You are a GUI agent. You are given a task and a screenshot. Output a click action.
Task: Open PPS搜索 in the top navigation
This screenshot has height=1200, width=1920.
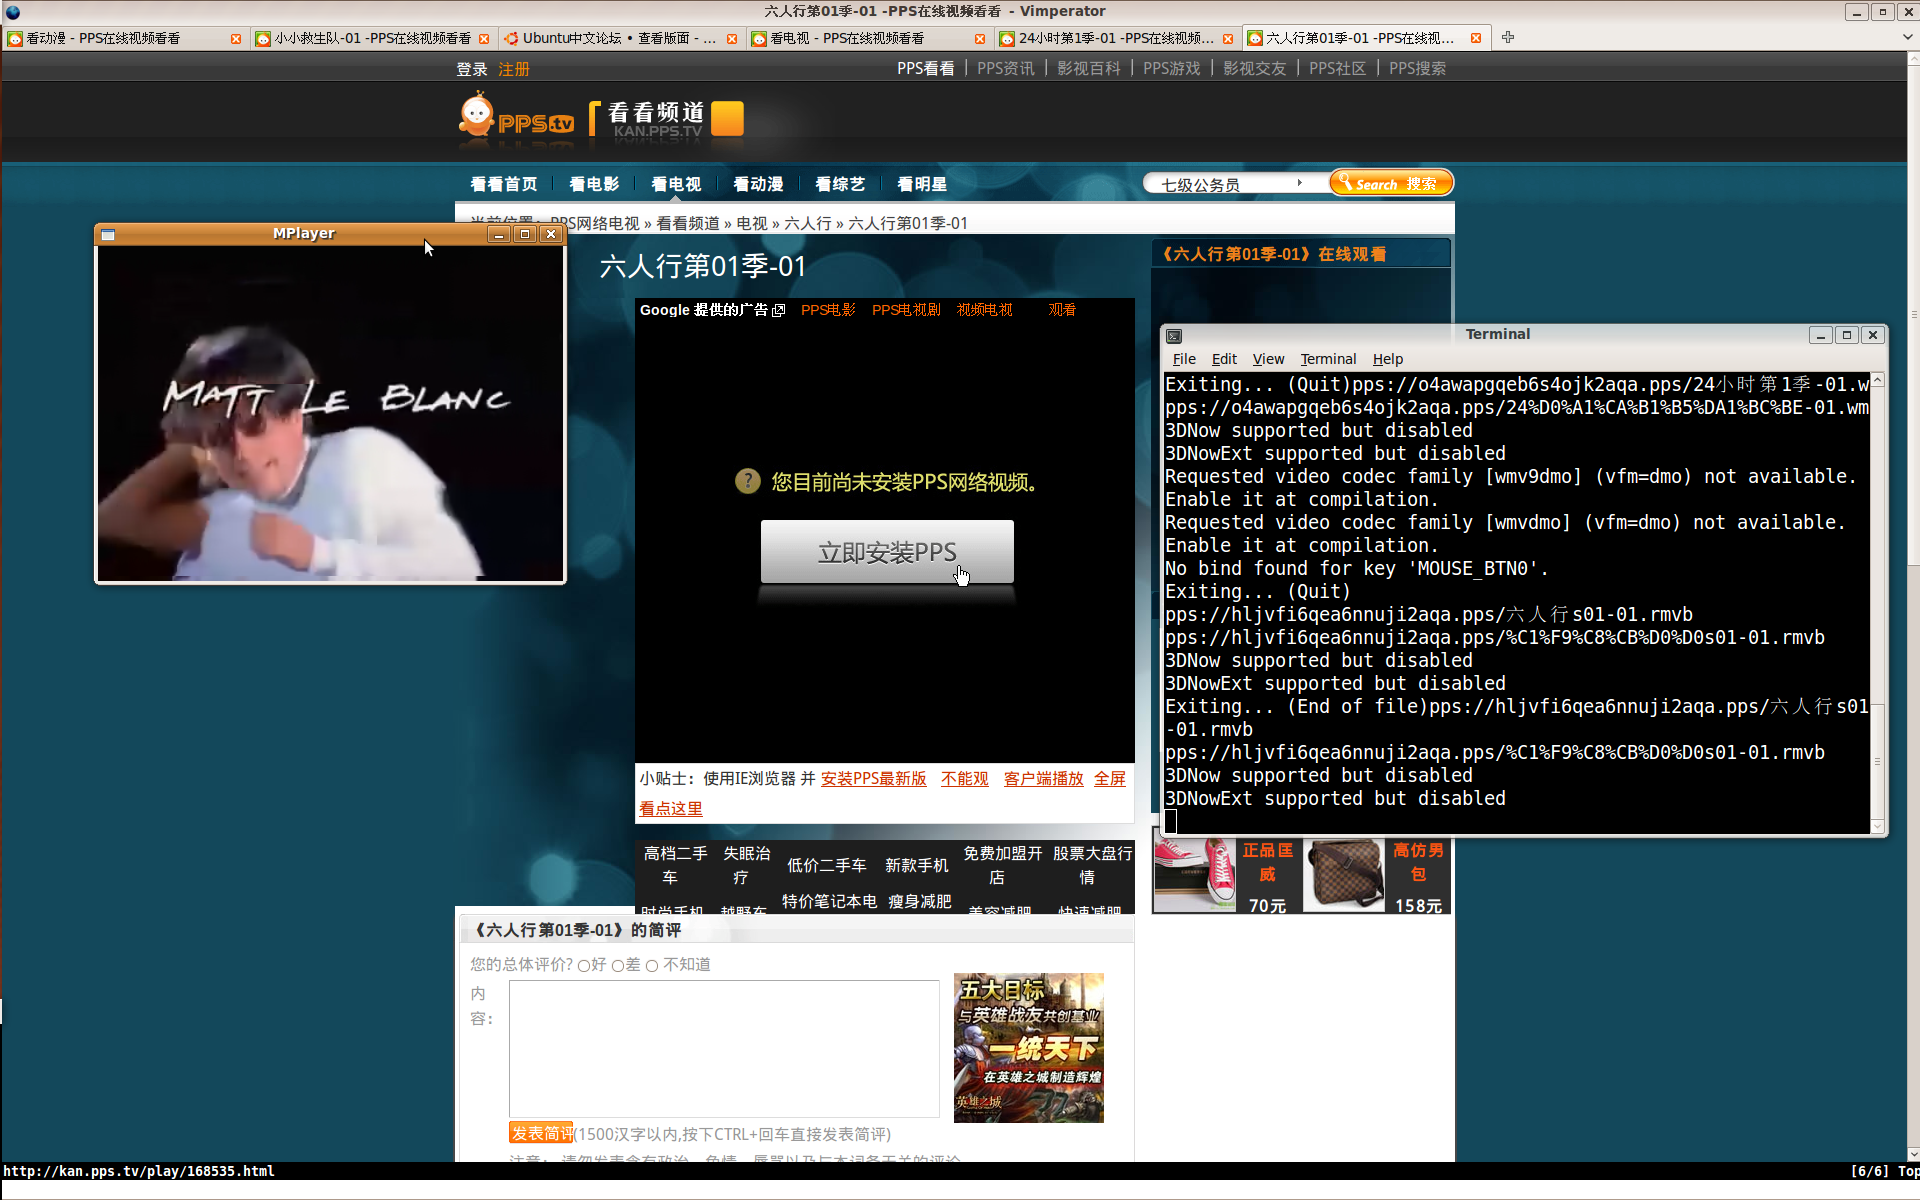point(1417,68)
